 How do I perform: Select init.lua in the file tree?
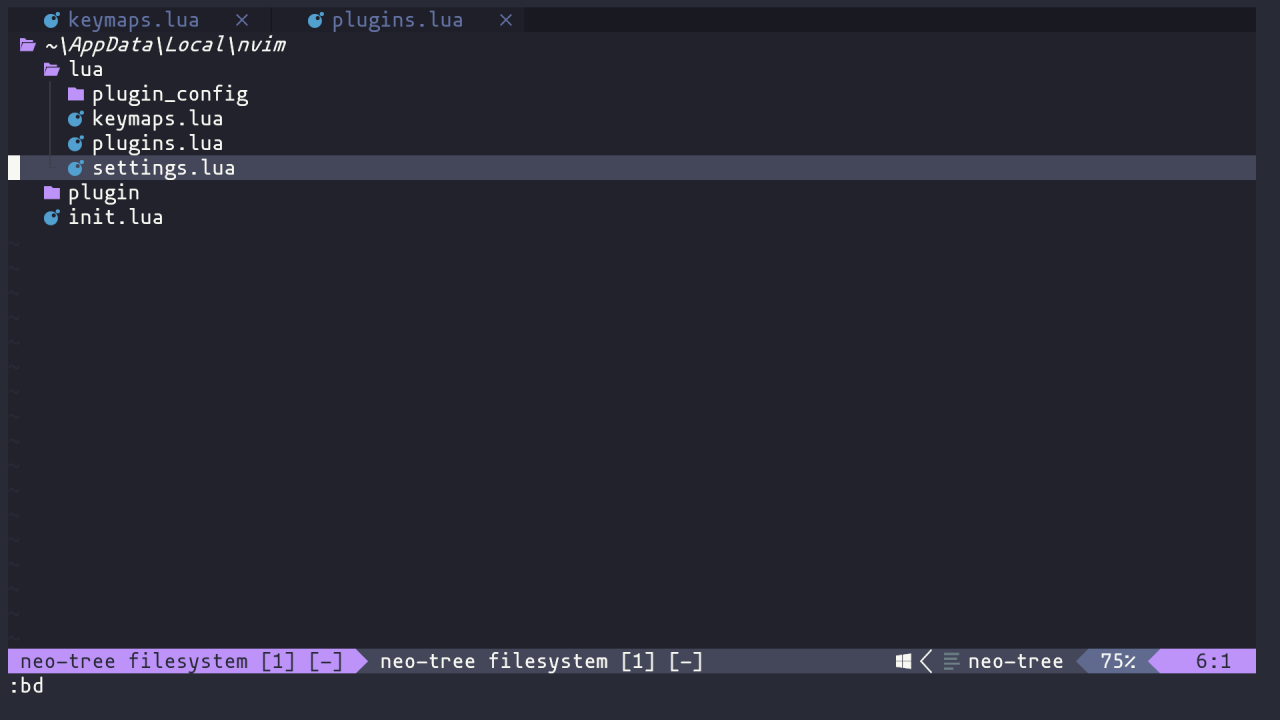115,217
